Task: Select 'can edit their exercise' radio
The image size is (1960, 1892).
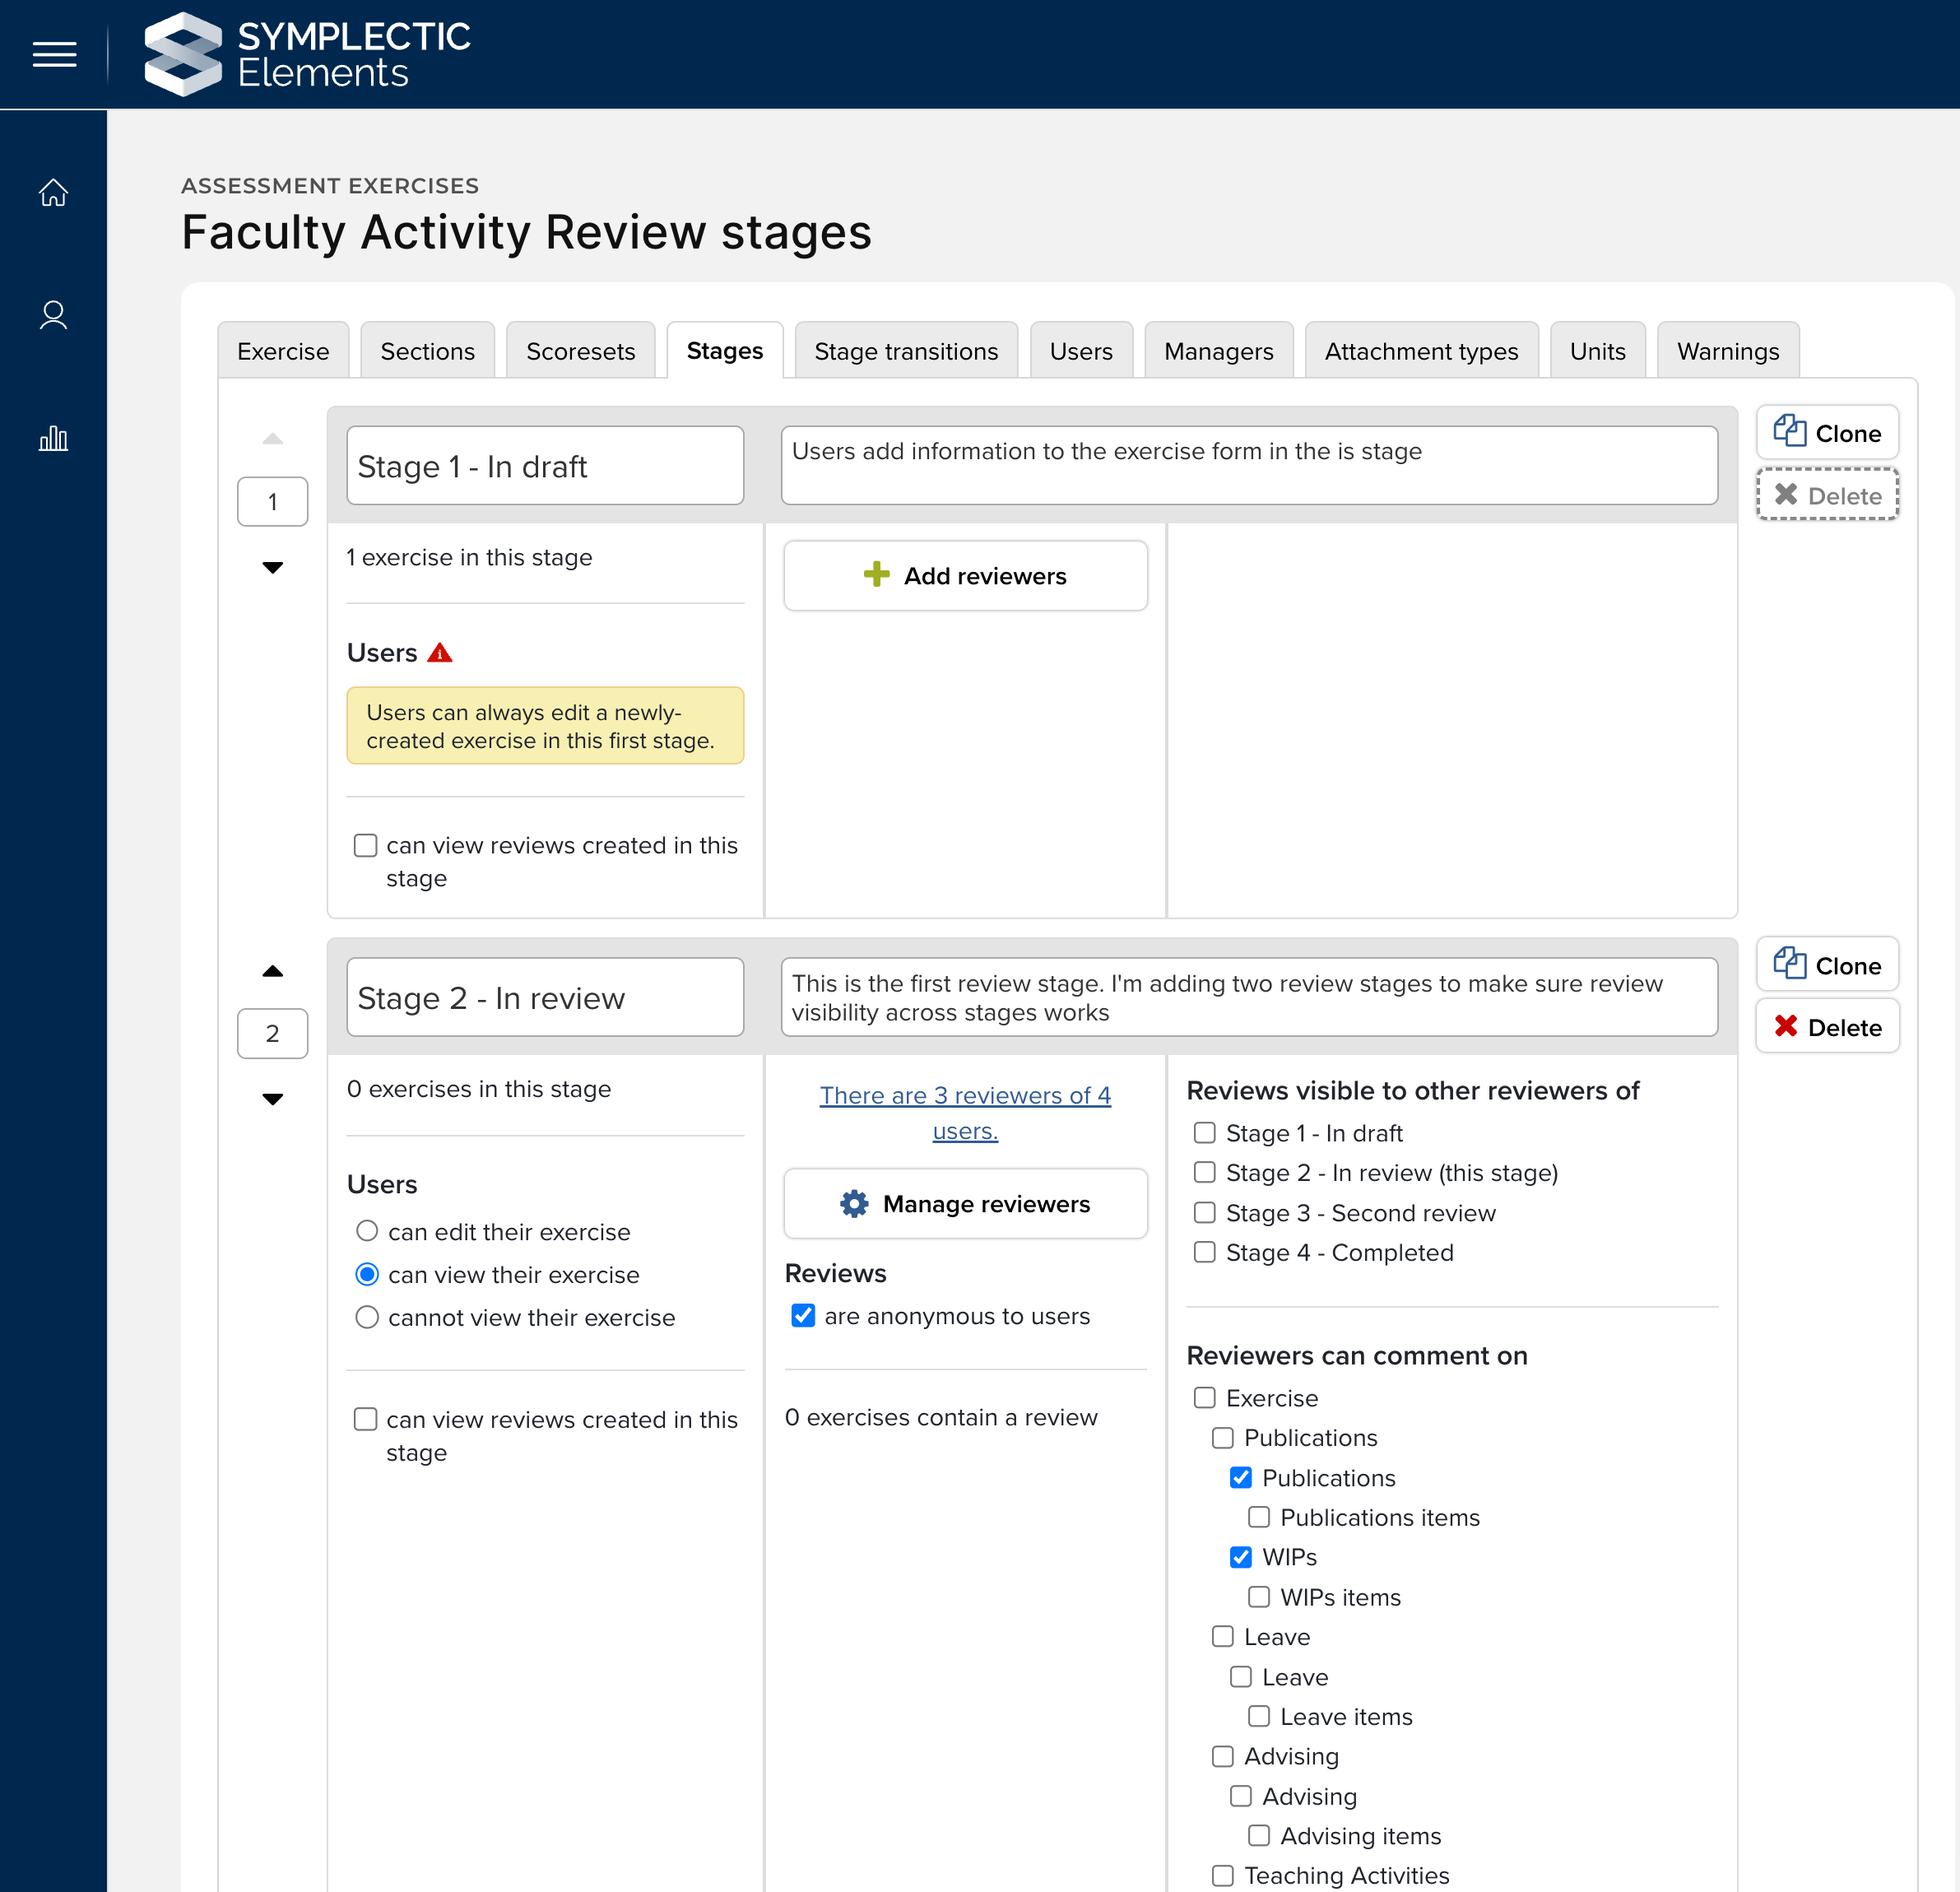Action: (x=367, y=1231)
